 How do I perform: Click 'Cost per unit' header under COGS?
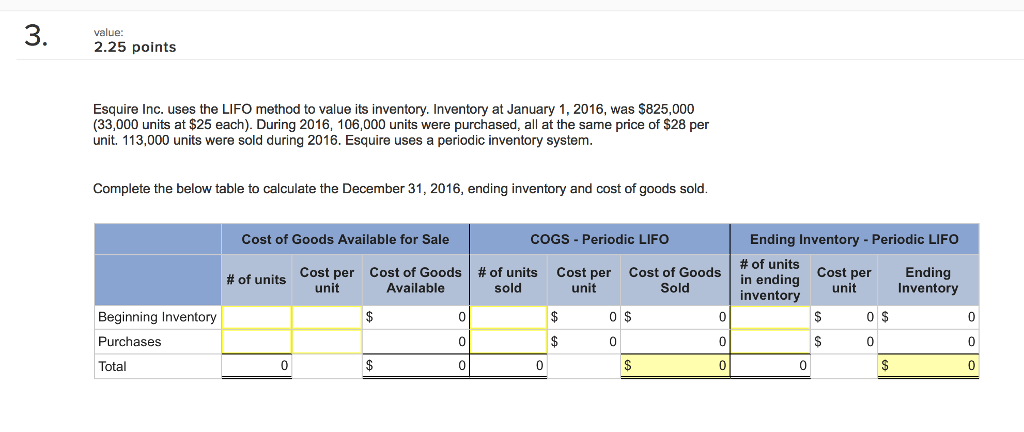pos(583,280)
